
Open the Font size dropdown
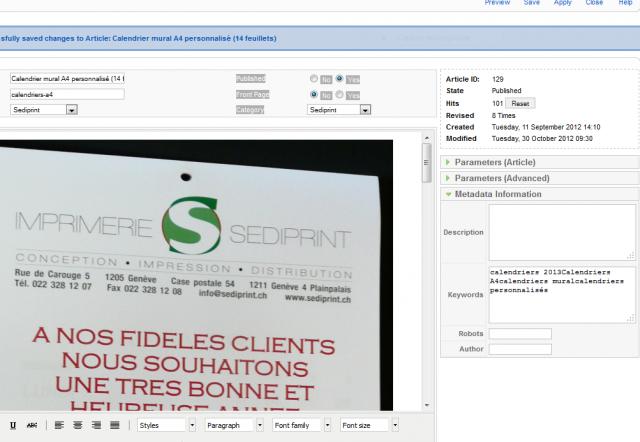[369, 425]
